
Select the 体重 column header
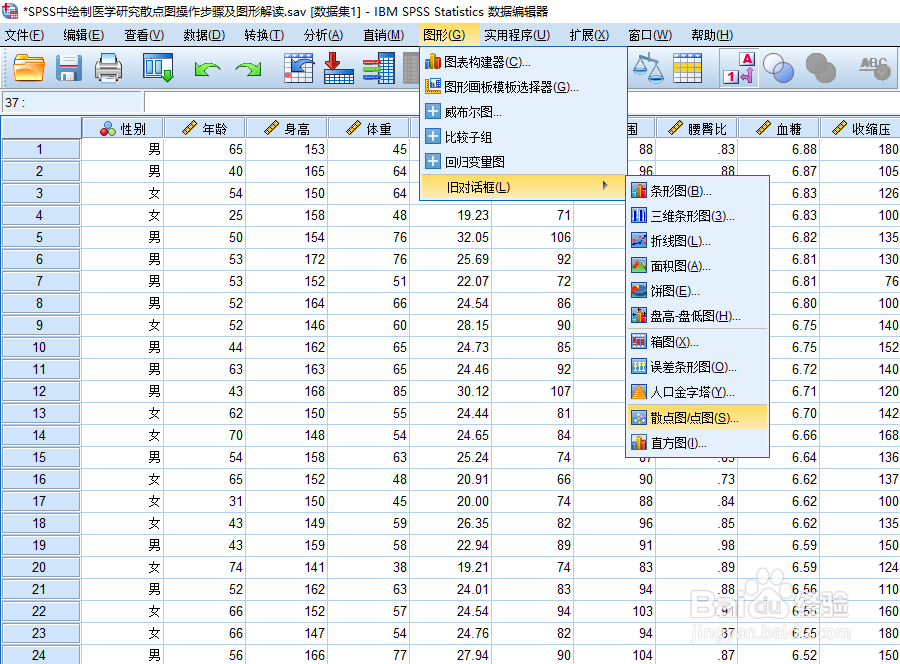pos(369,129)
